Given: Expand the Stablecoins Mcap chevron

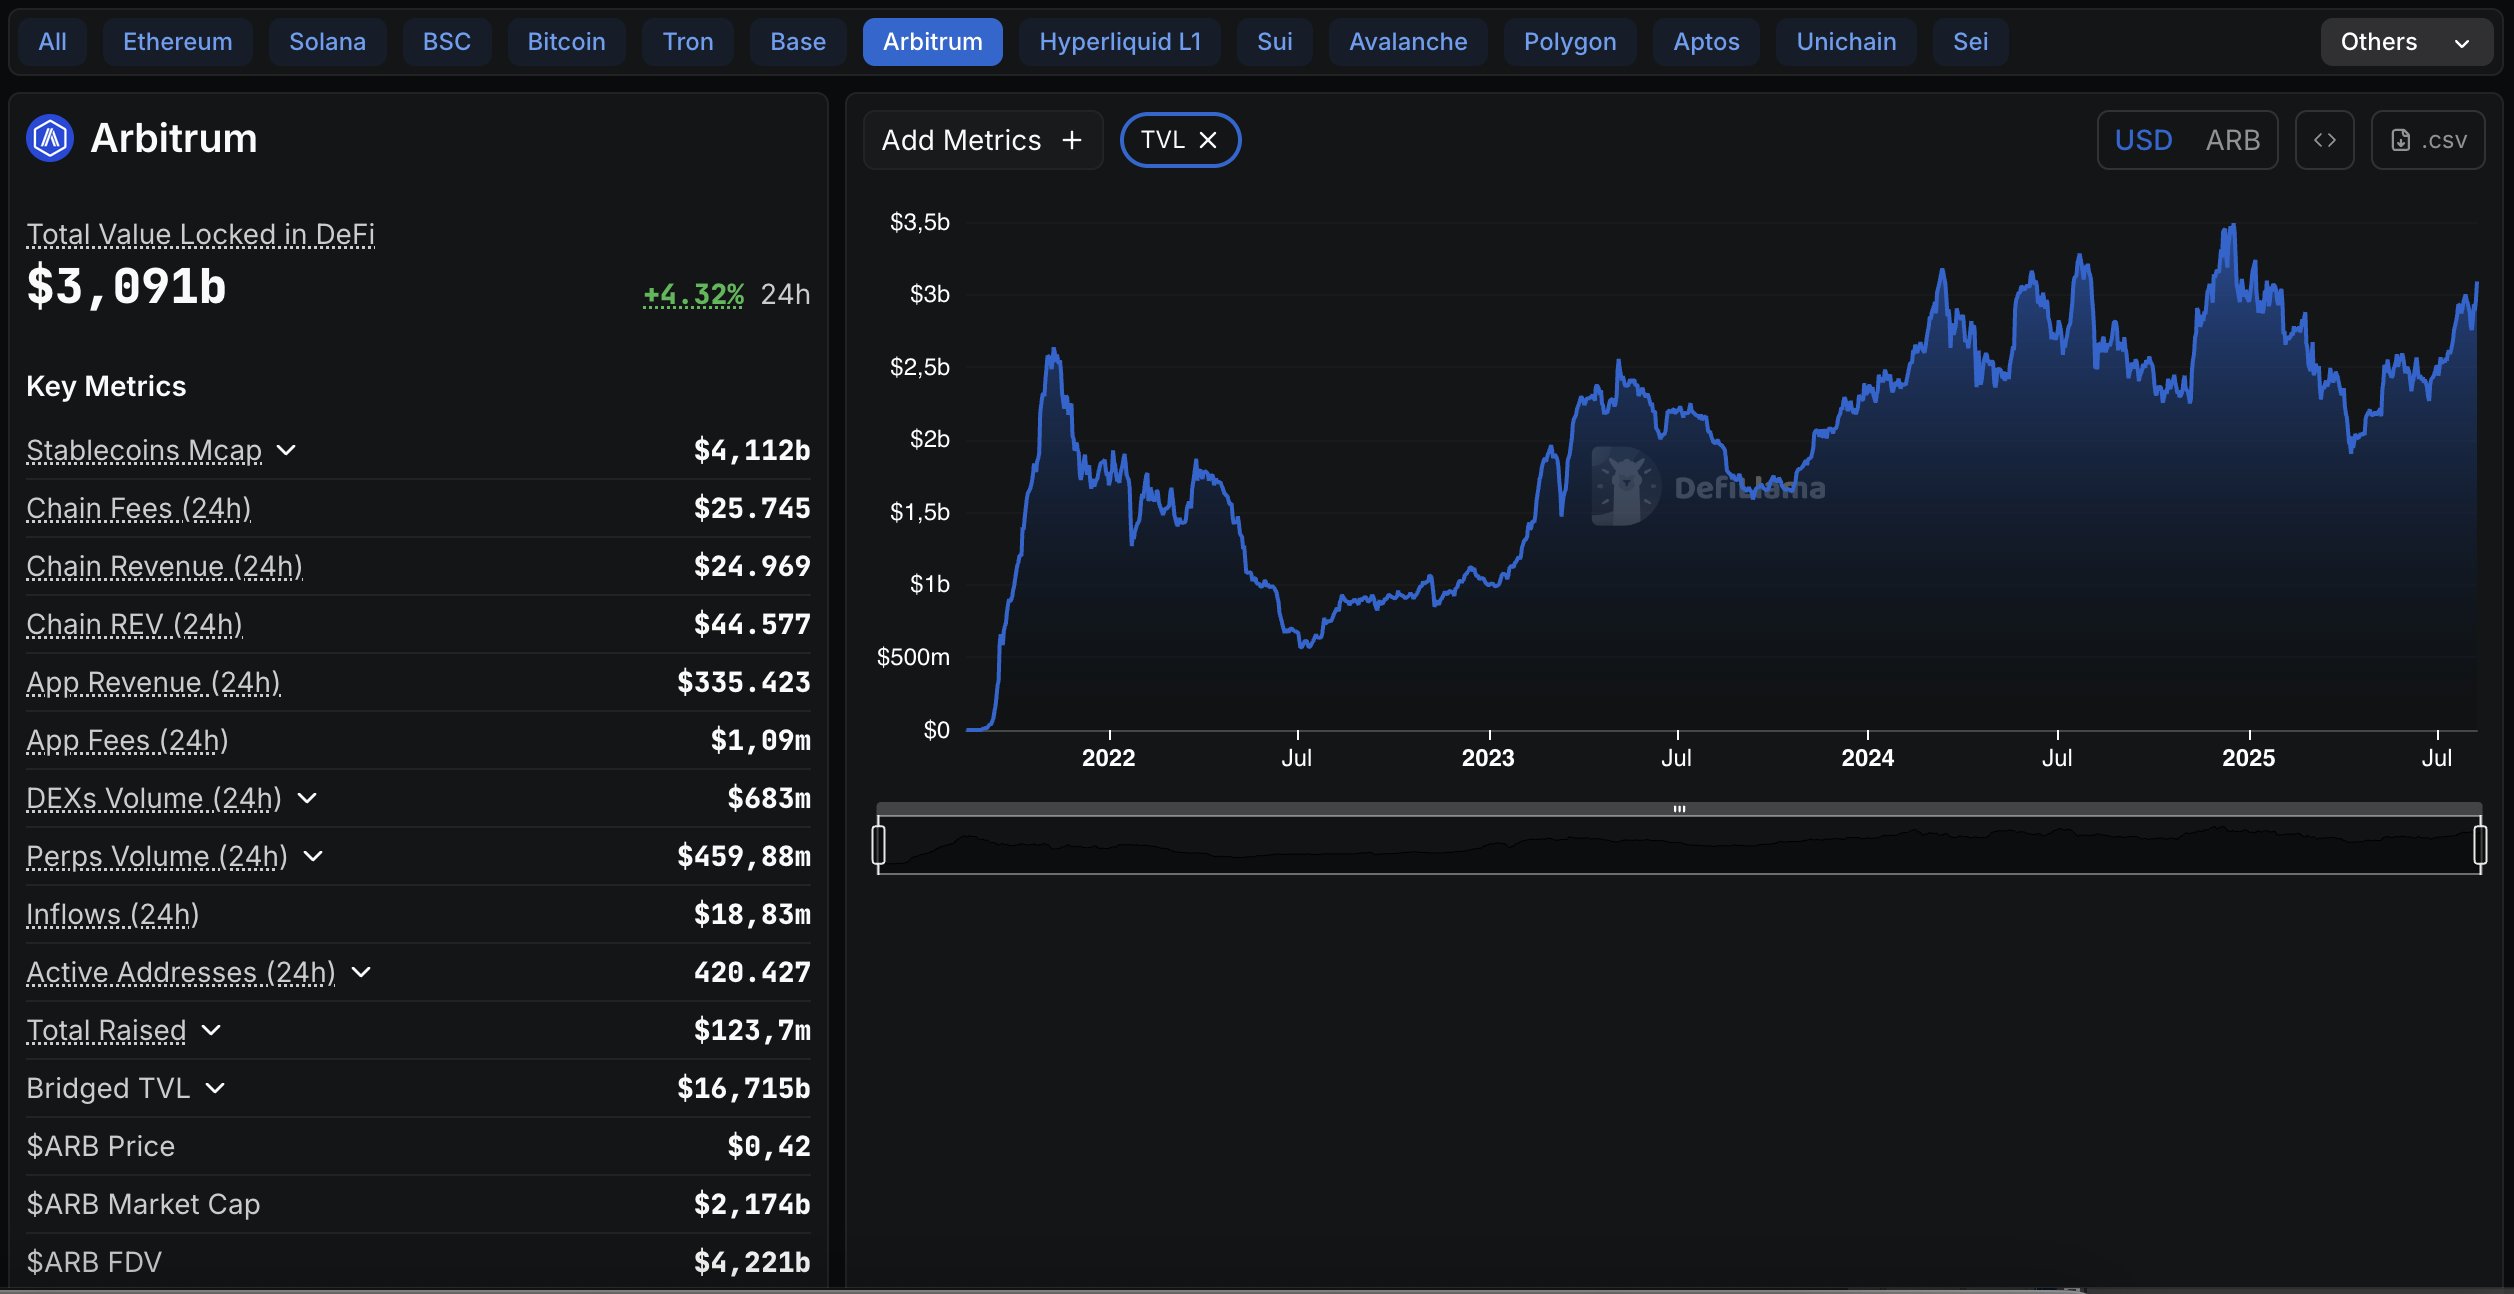Looking at the screenshot, I should pyautogui.click(x=286, y=450).
